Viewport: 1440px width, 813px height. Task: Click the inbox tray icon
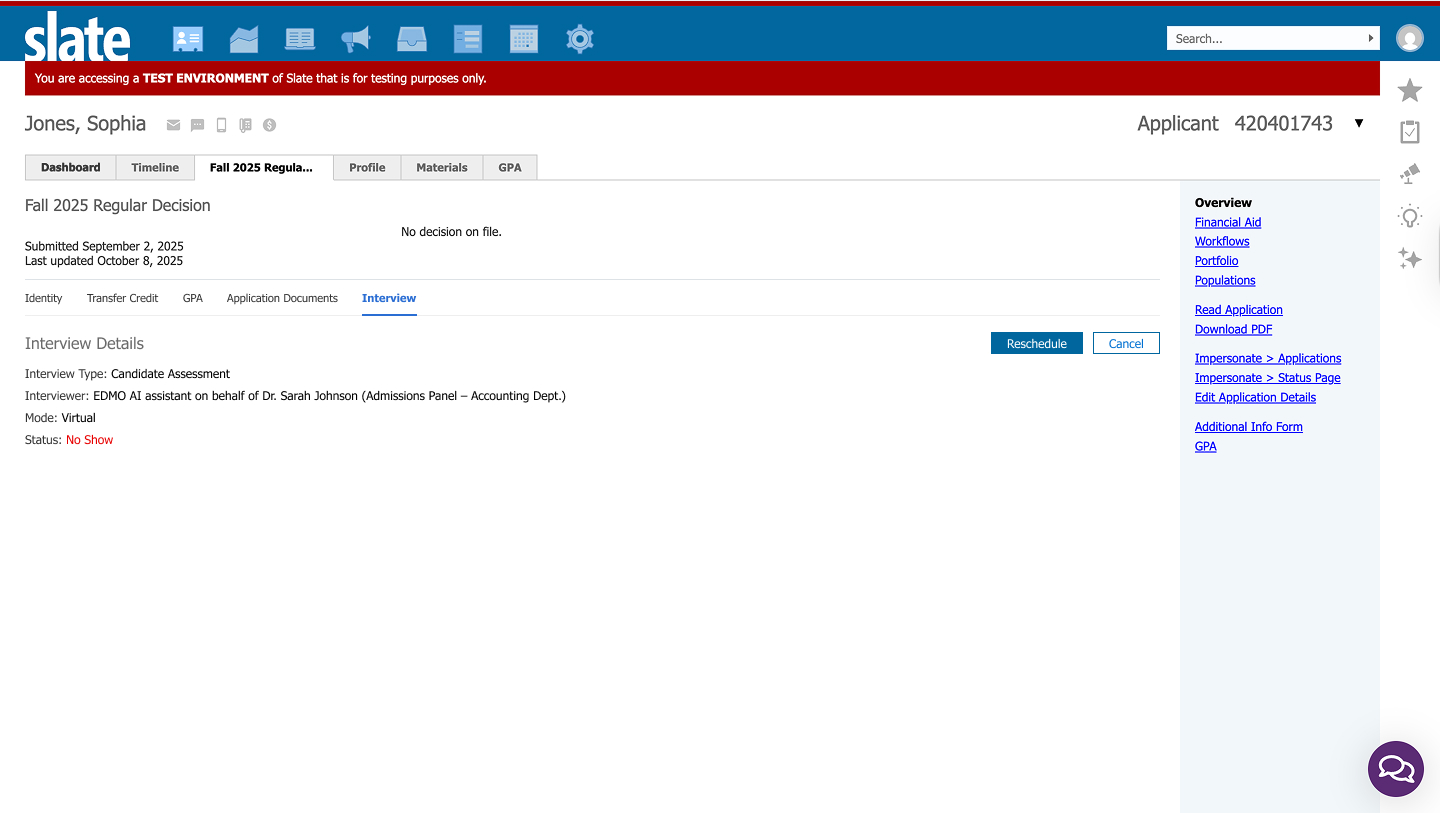411,39
